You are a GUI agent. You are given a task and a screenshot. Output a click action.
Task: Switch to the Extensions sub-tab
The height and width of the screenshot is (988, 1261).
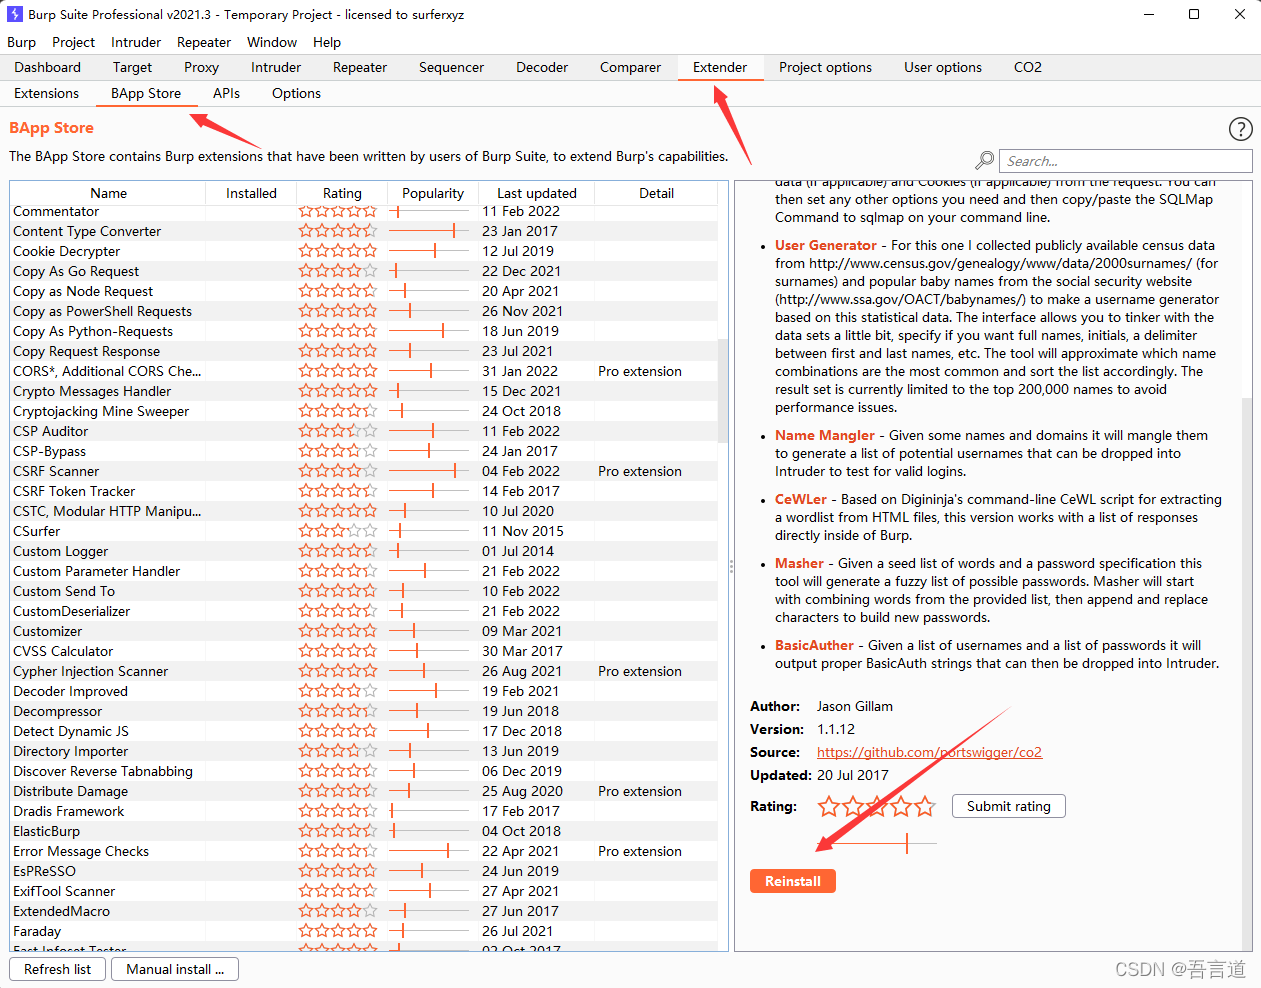(46, 93)
